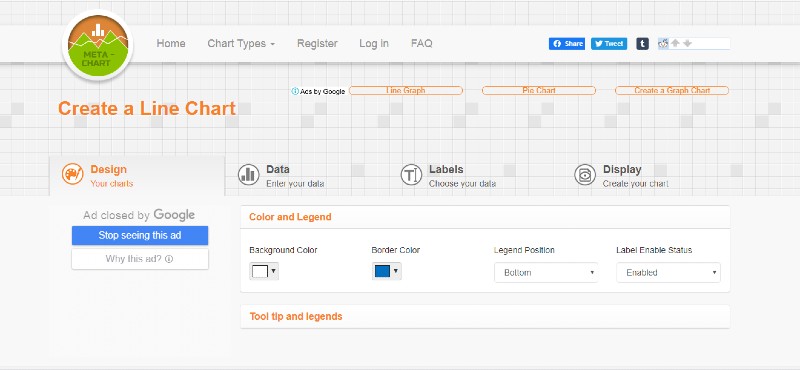Image resolution: width=800 pixels, height=370 pixels.
Task: Open the Label Enable Status dropdown
Action: coord(668,273)
